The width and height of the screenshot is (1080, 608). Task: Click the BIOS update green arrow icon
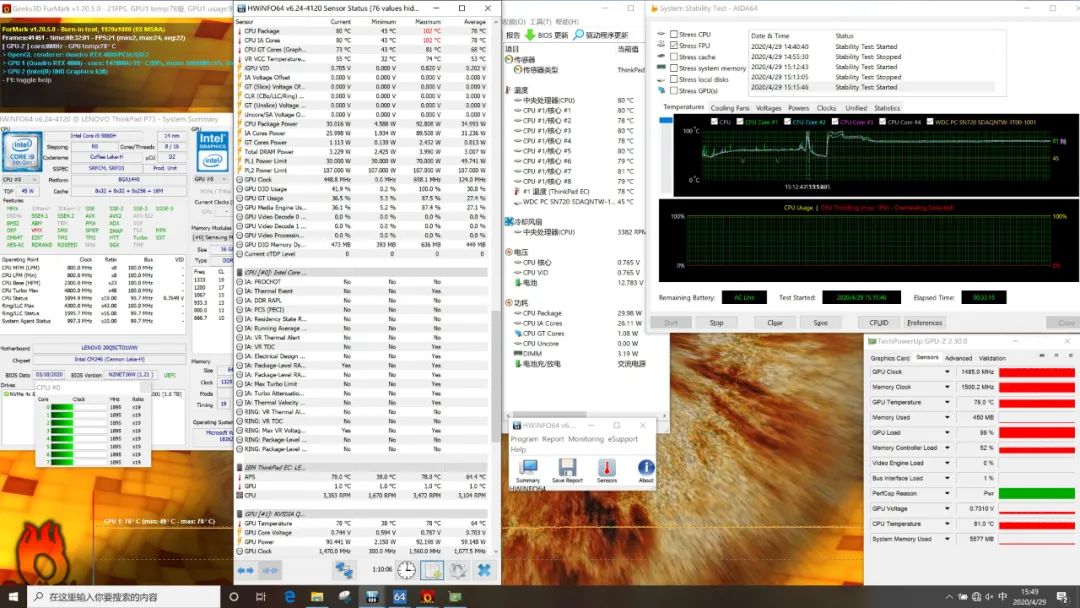(x=530, y=34)
